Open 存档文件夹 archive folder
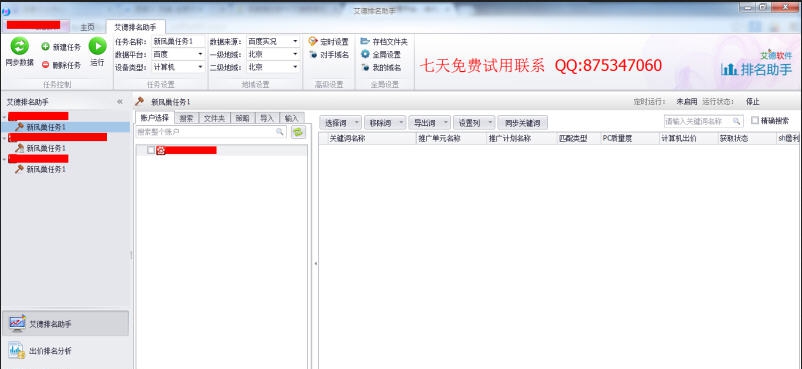Image resolution: width=802 pixels, height=369 pixels. (x=384, y=41)
